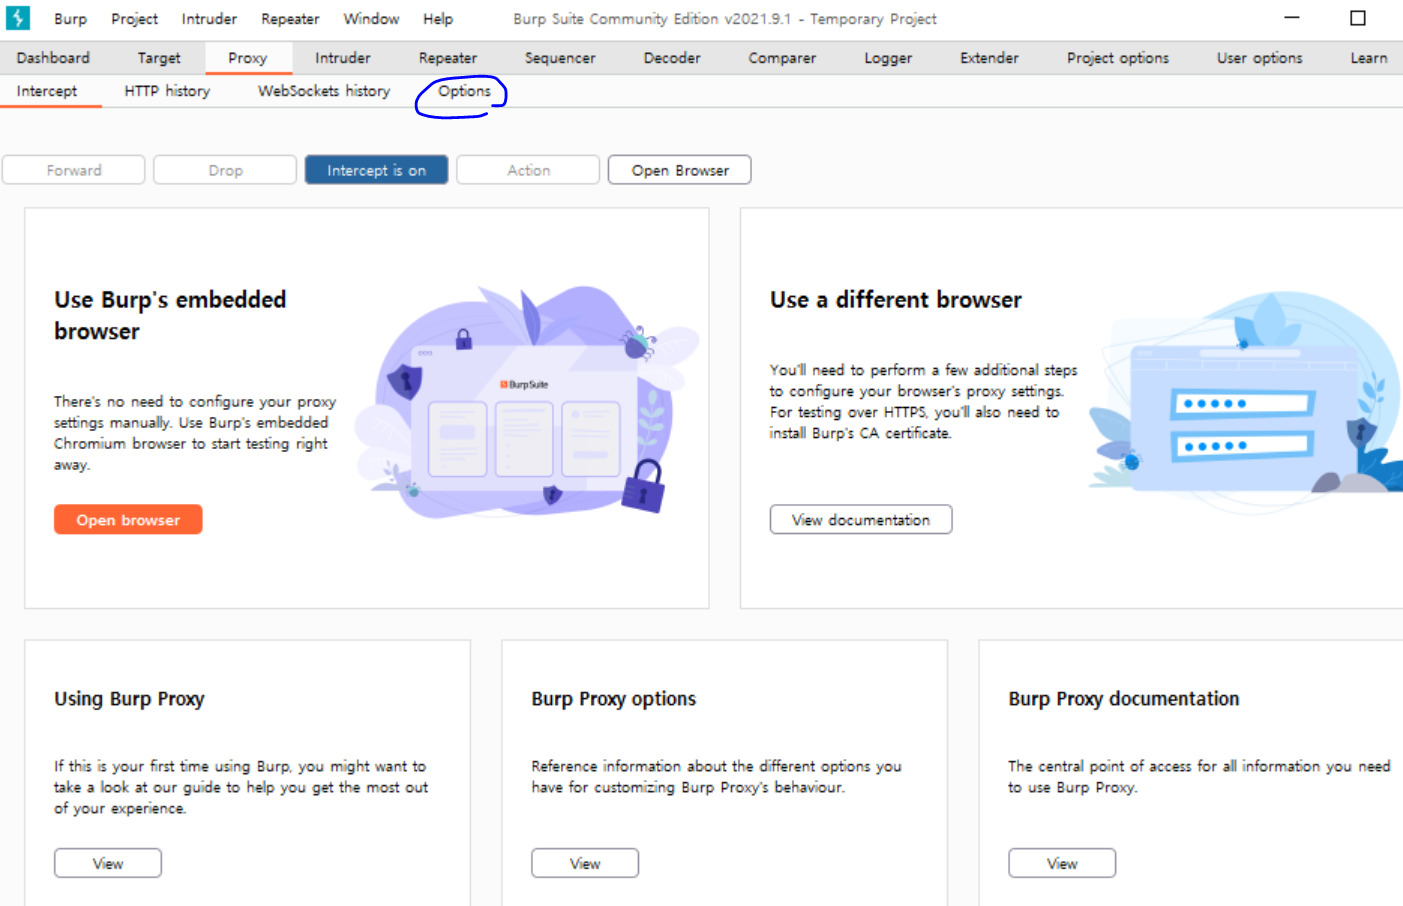Click the embedded browser illustration
This screenshot has width=1403, height=906.
point(528,402)
